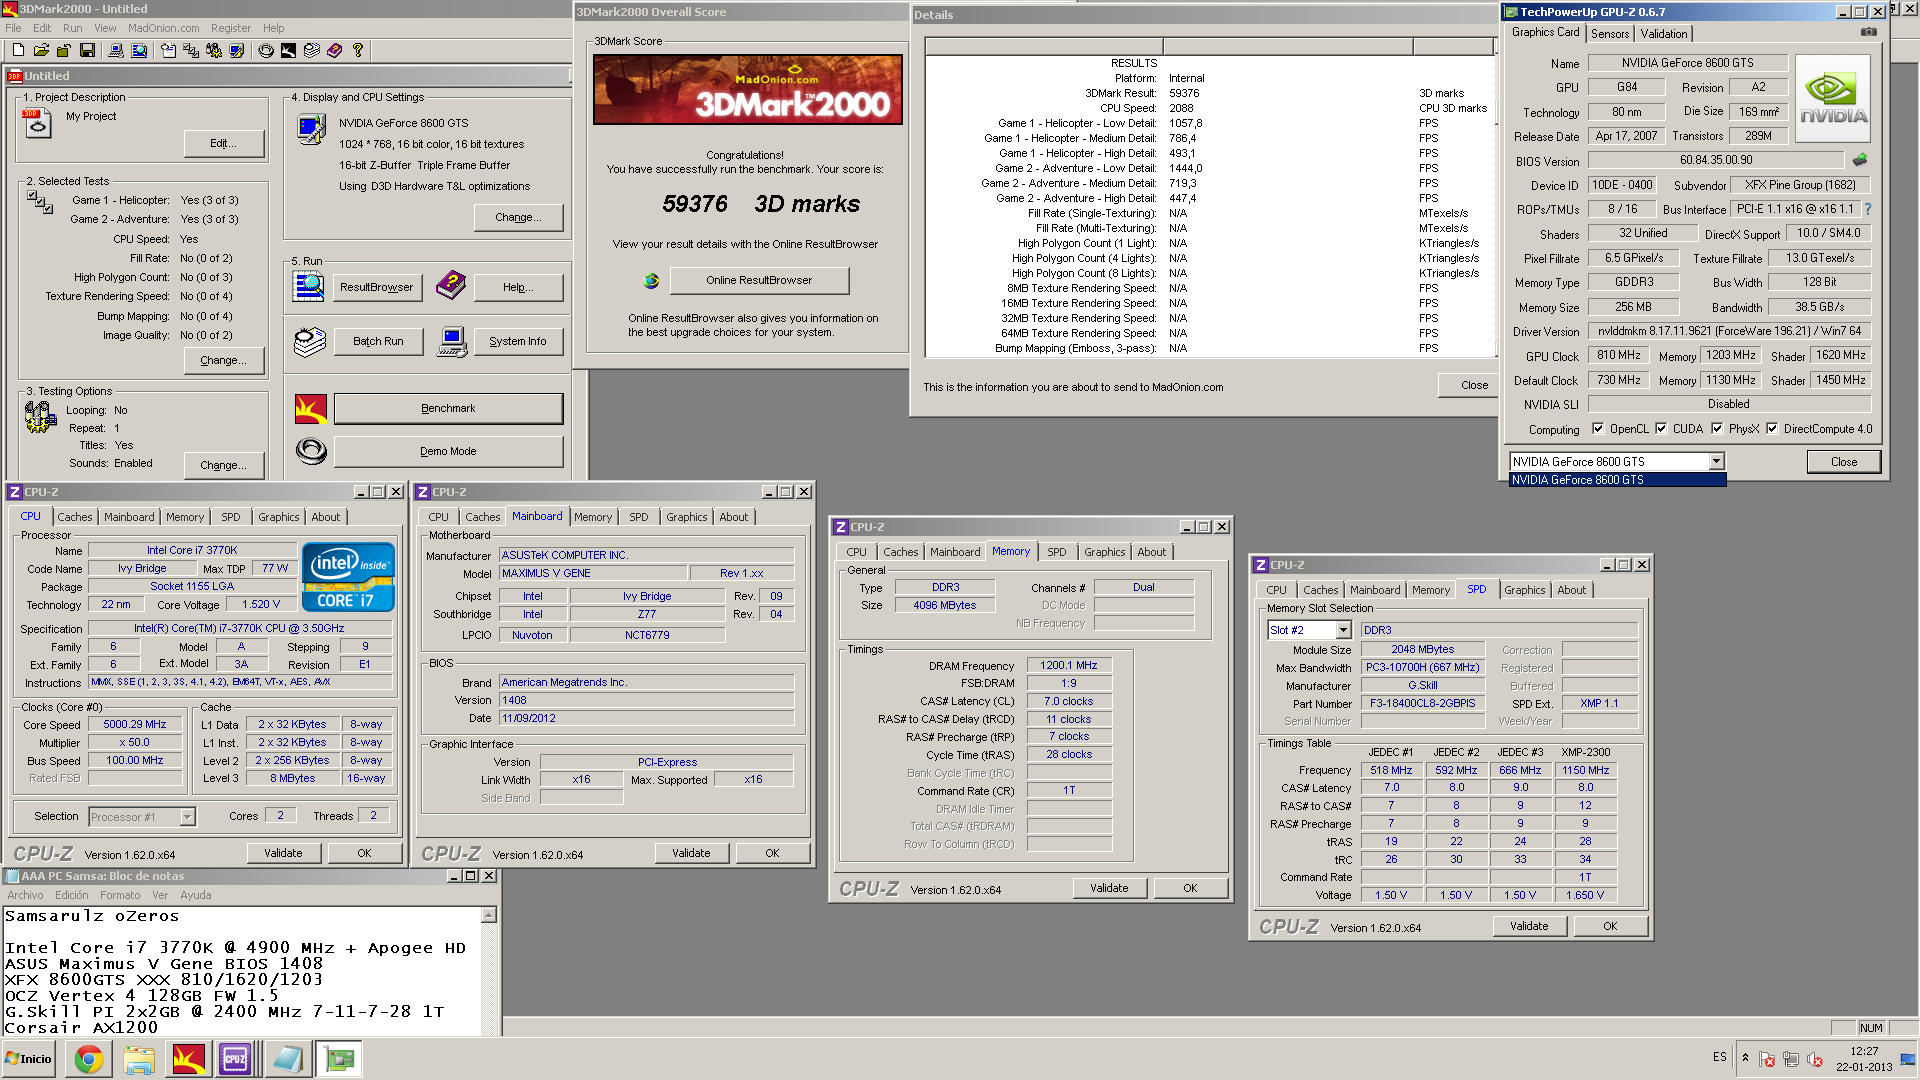
Task: Open About tab in CPU-Z SPD window
Action: [x=1571, y=590]
